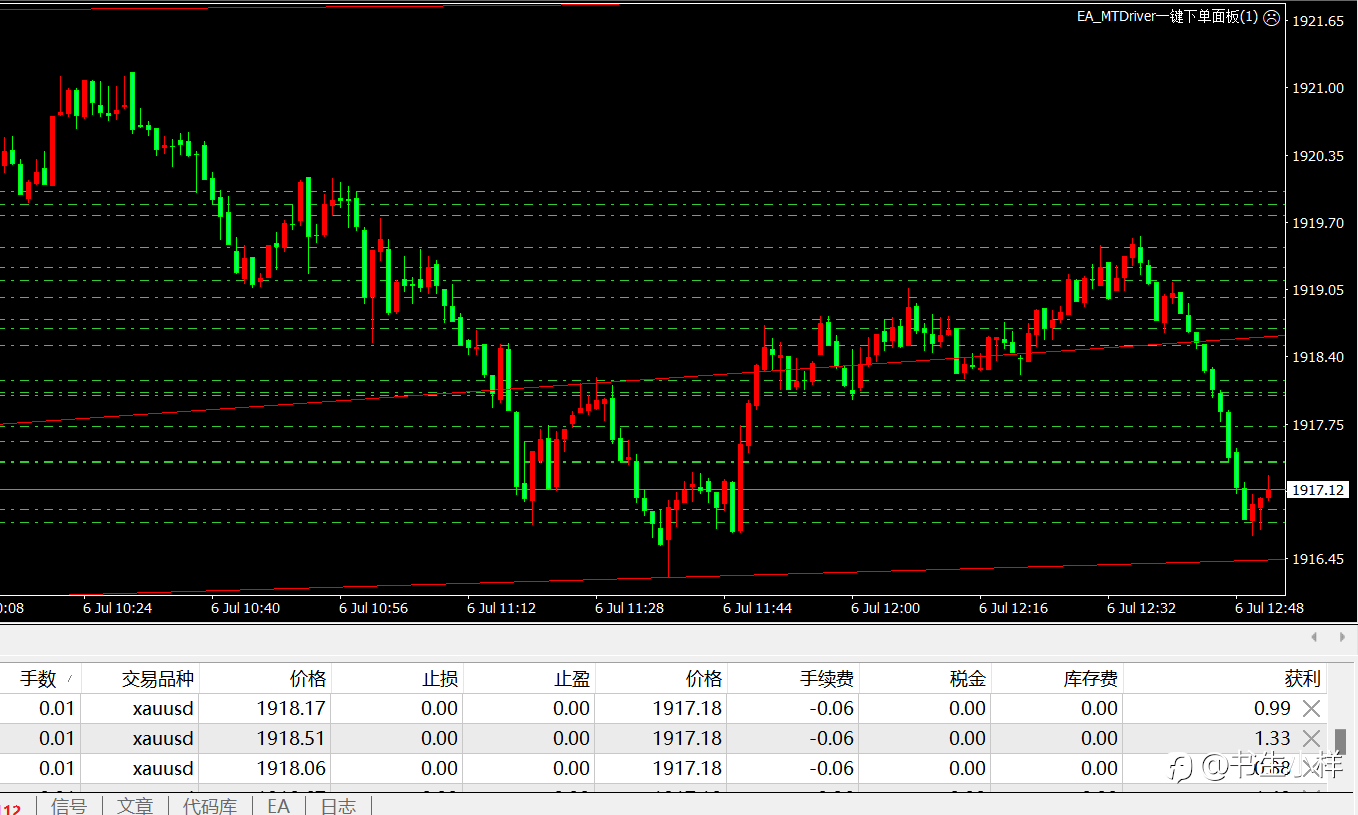Click the EA sad-face status icon
This screenshot has width=1358, height=815.
click(x=1272, y=17)
